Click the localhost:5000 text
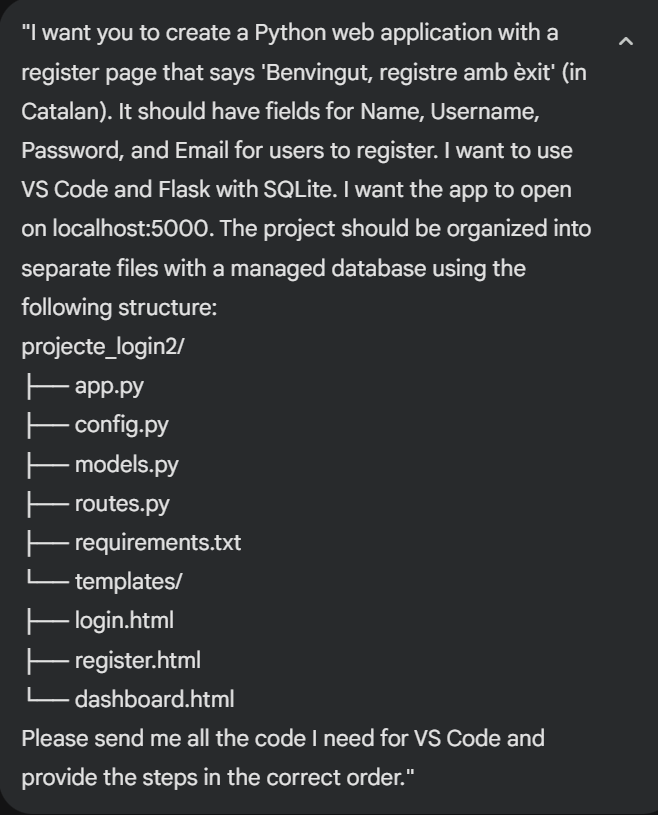This screenshot has width=658, height=815. click(125, 229)
